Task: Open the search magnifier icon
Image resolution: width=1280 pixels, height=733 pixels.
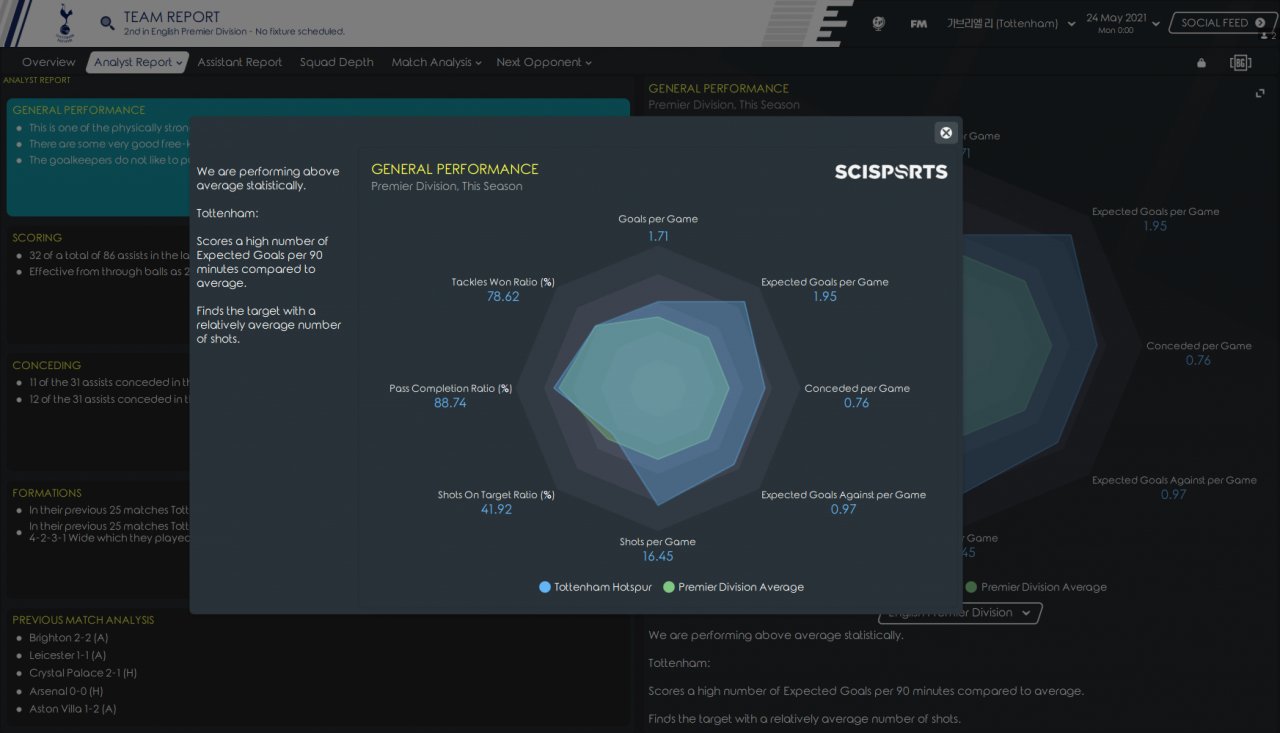Action: pyautogui.click(x=107, y=23)
